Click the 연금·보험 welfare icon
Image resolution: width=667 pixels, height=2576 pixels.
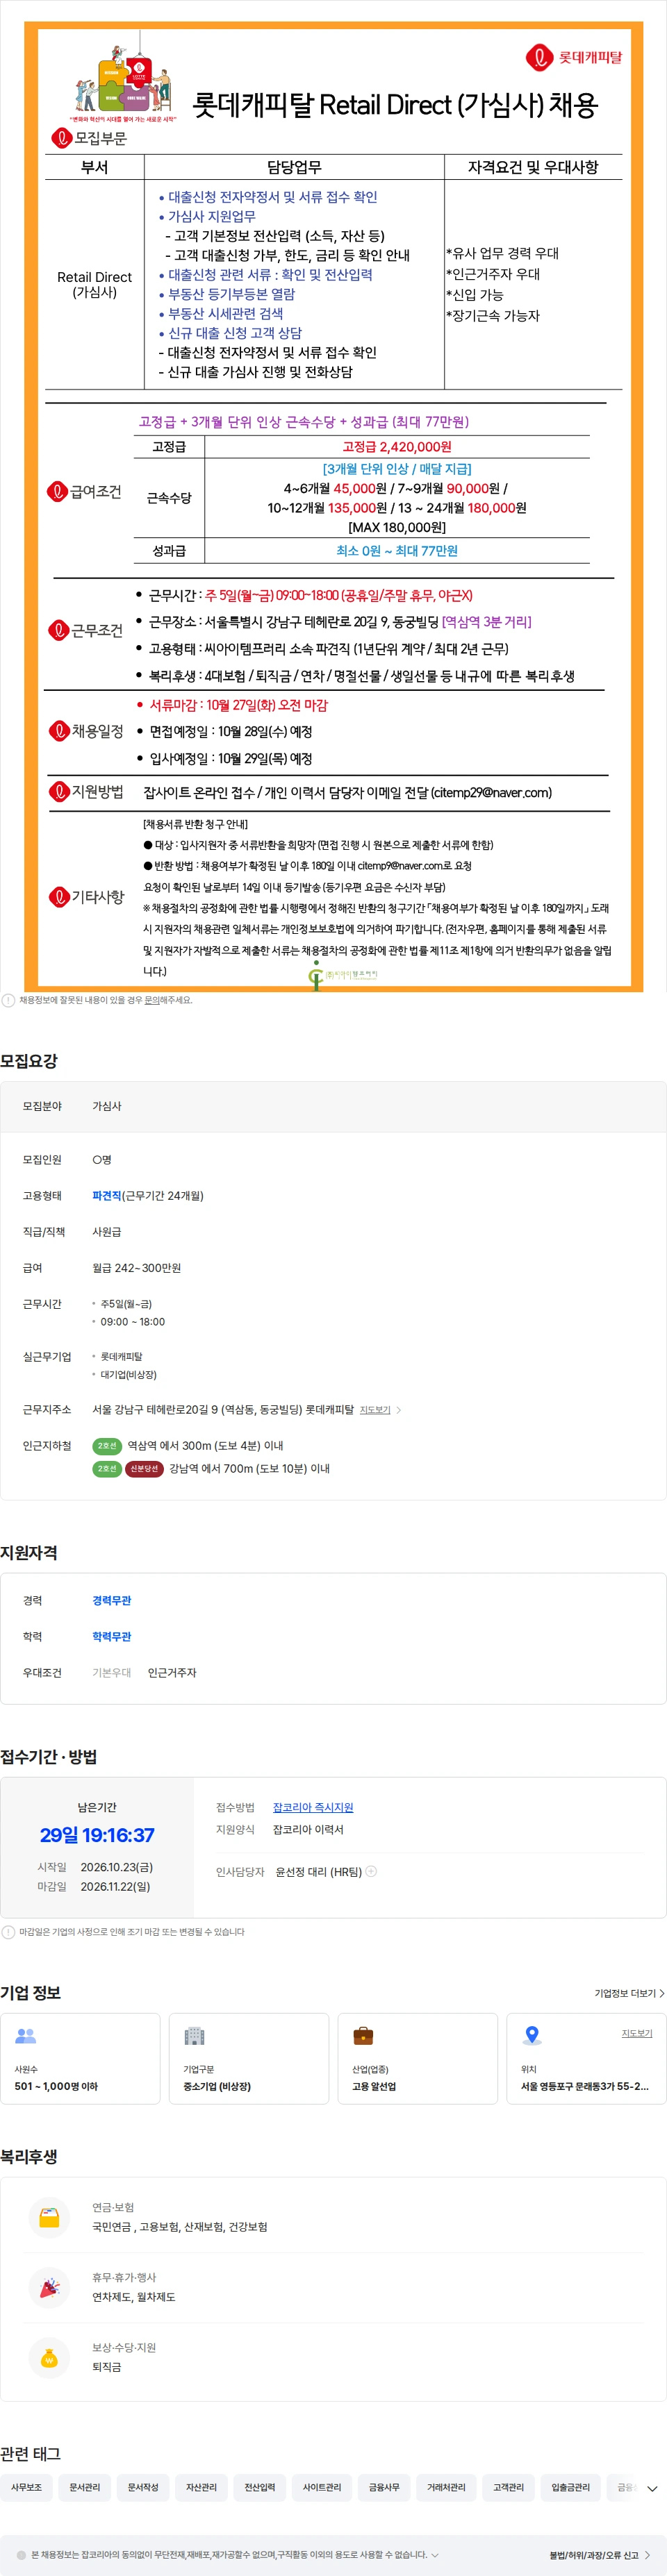tap(49, 2217)
